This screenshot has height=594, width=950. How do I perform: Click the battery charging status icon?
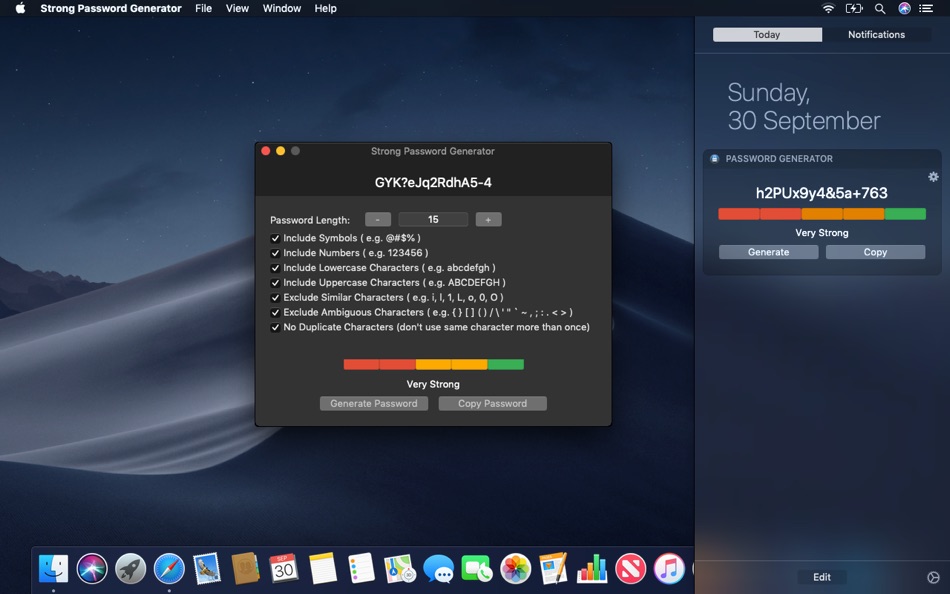pos(854,8)
